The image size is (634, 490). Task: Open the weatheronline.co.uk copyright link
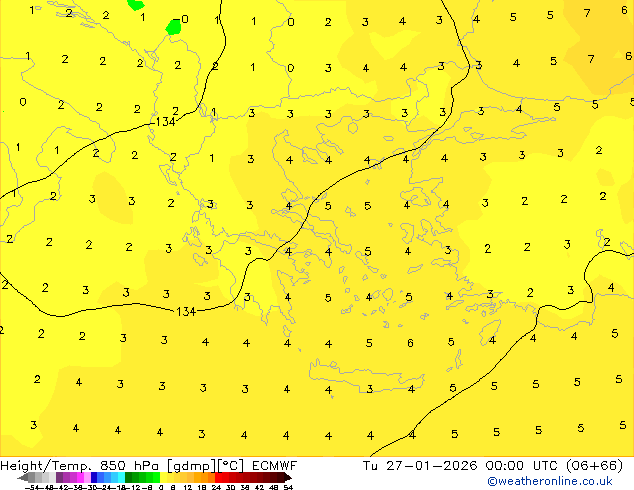pos(550,481)
